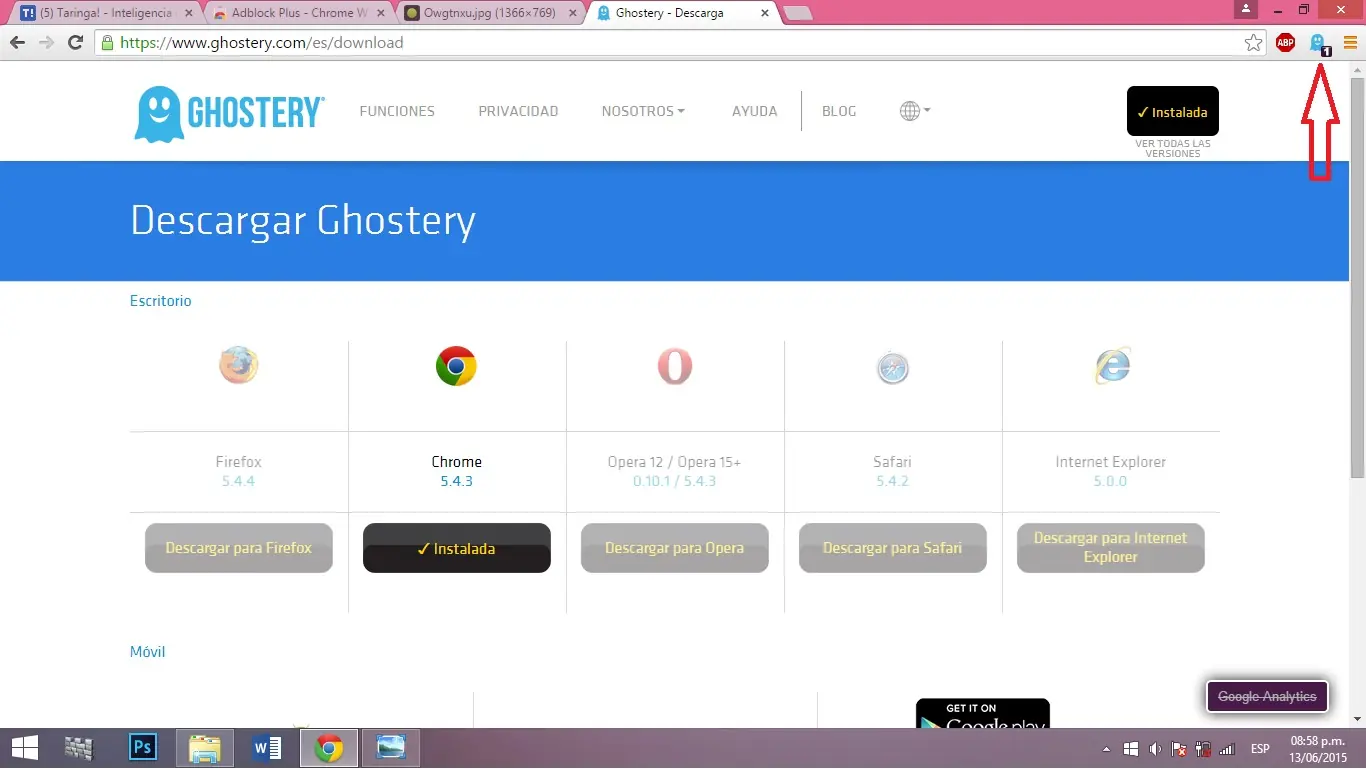Screen dimensions: 1366x769
Task: Click Ver todas las versiones link
Action: pos(1172,148)
